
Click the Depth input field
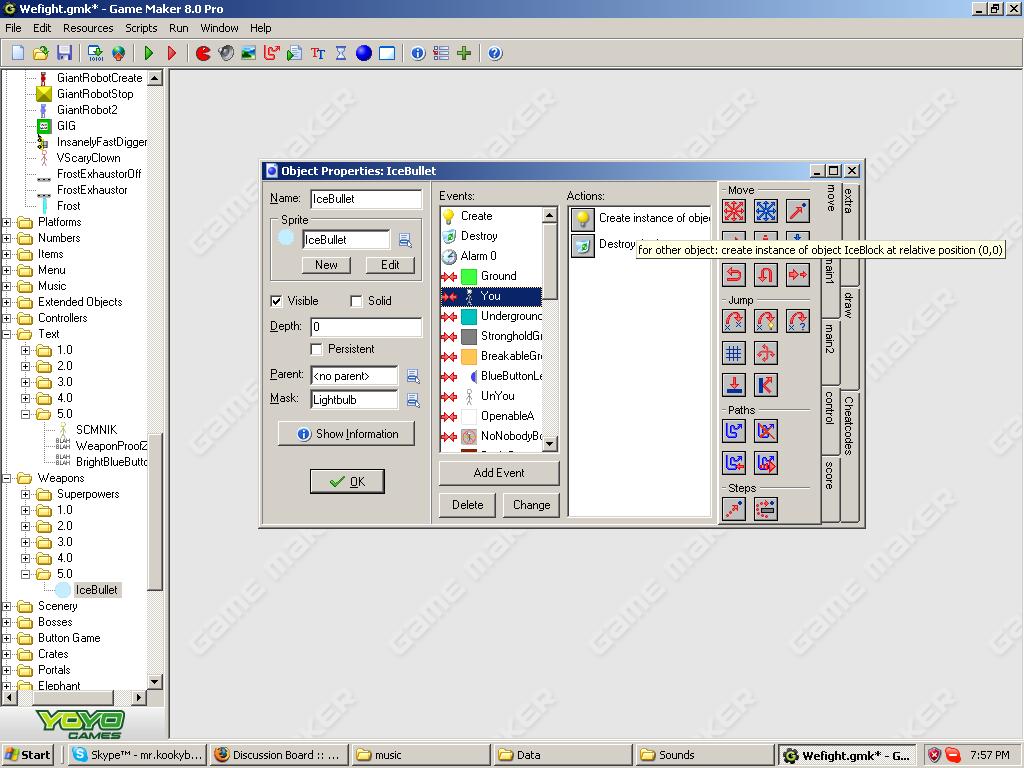[x=366, y=327]
